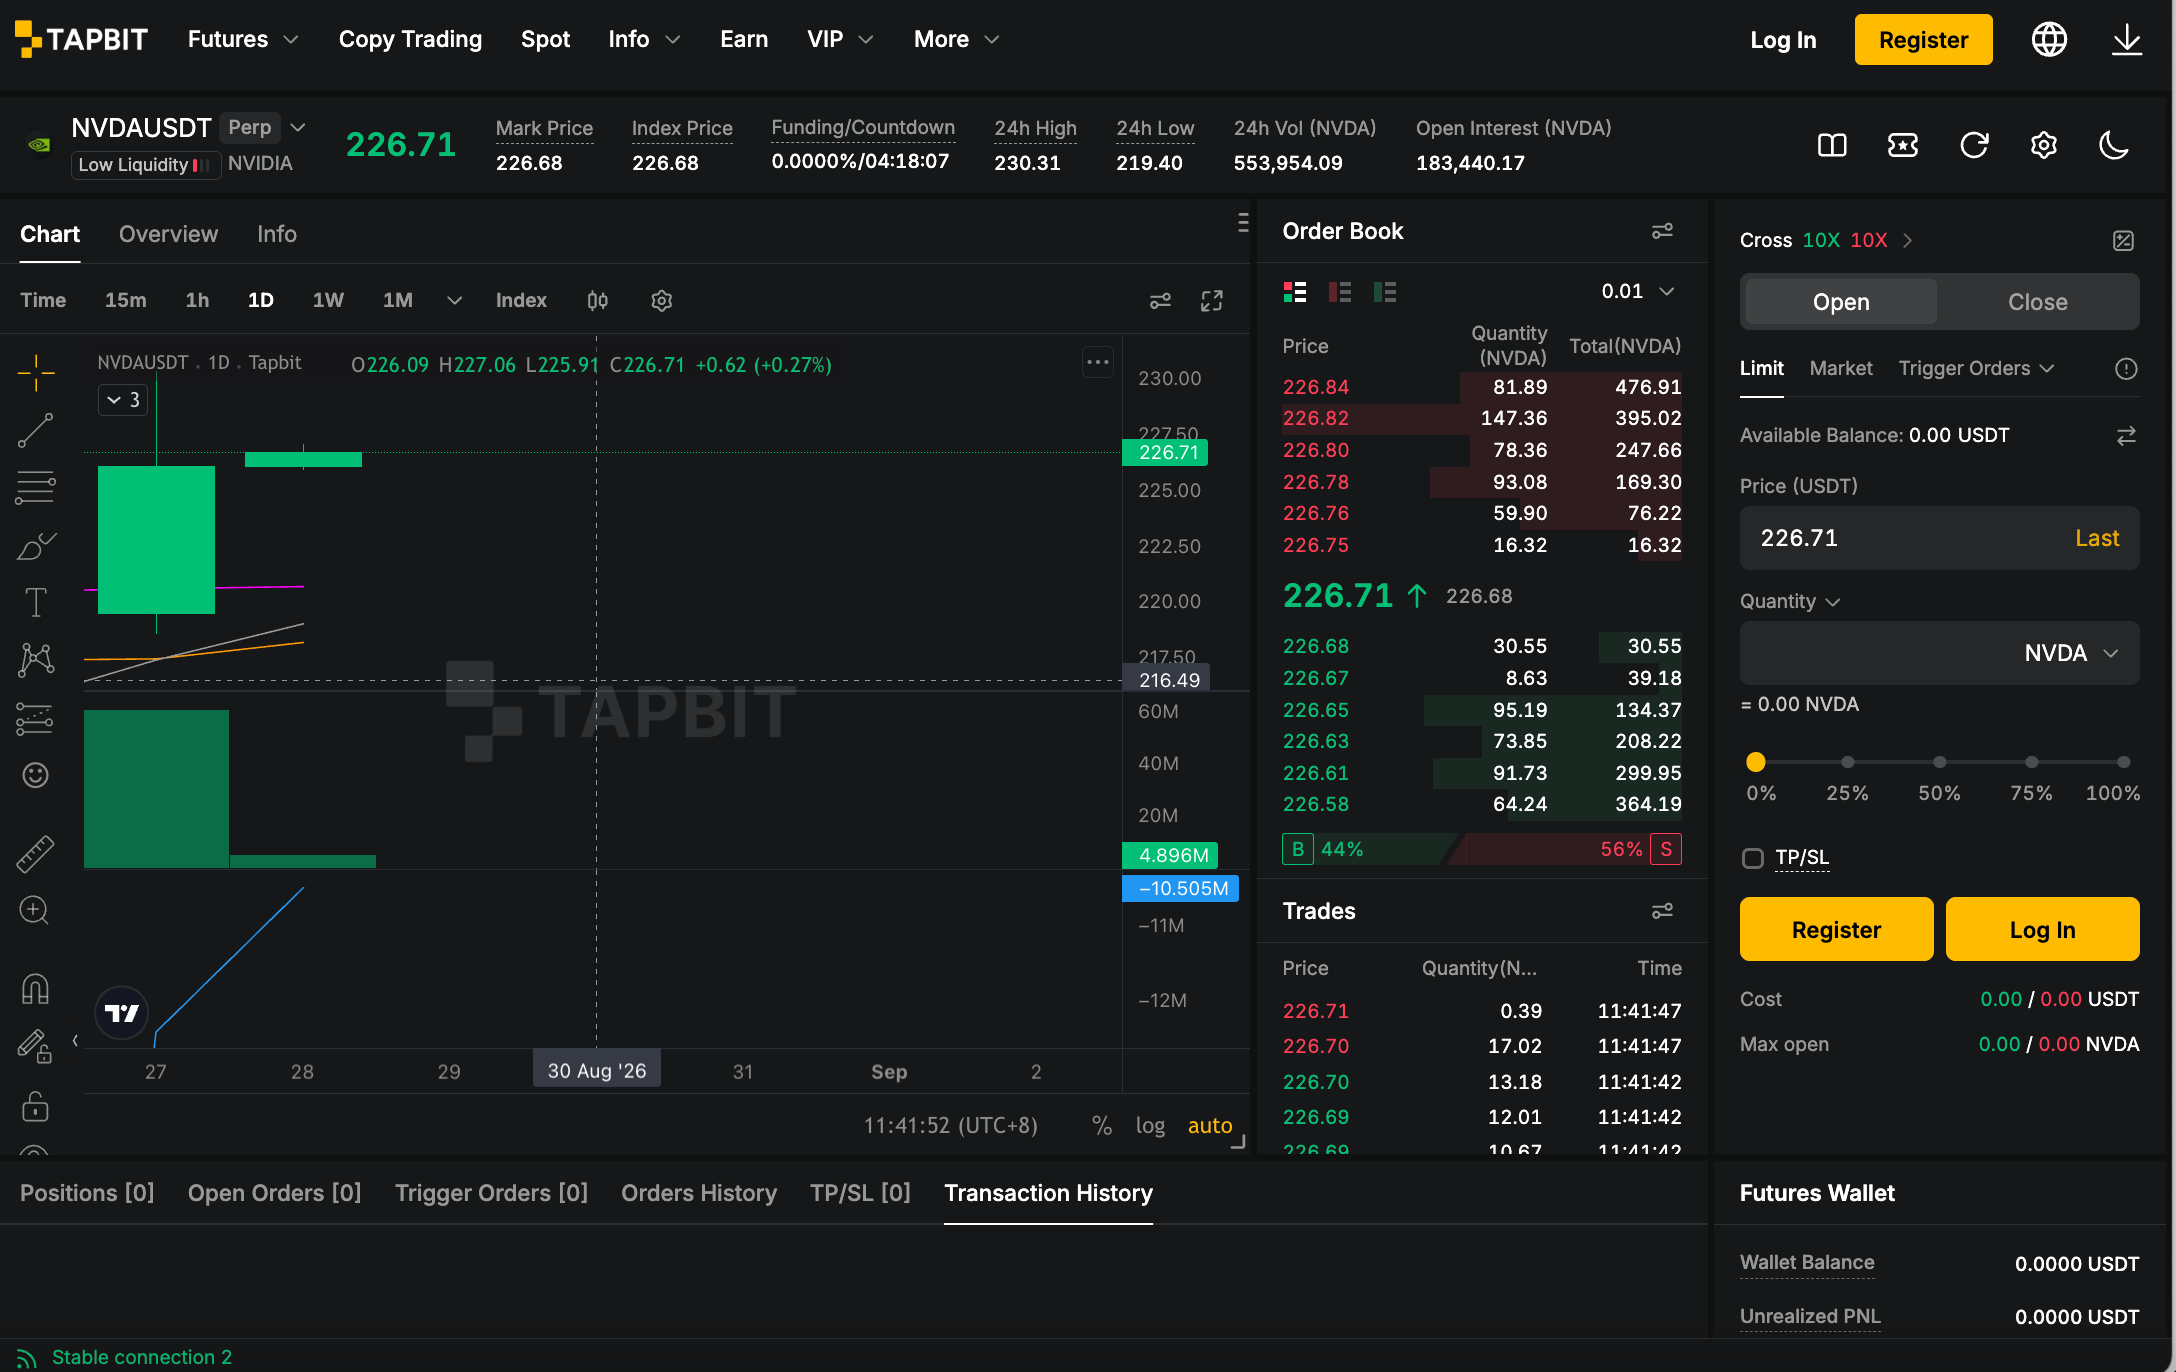Open chart settings gear in toolbar
Screen dimensions: 2176x1372
[x=661, y=300]
